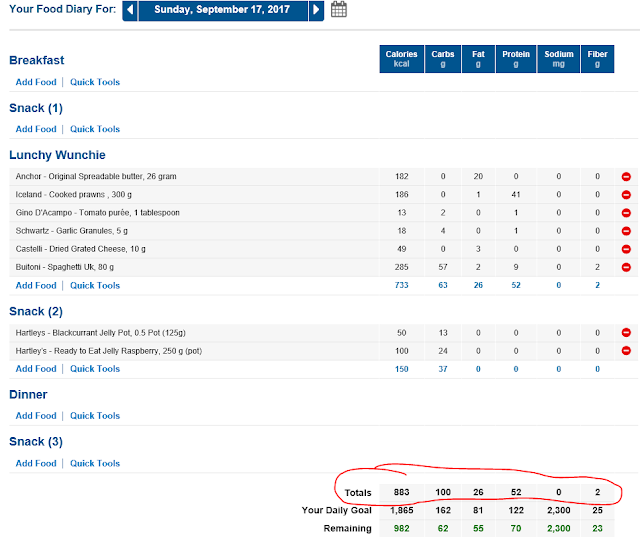Open Quick Tools under Breakfast
This screenshot has width=640, height=537.
[x=95, y=82]
